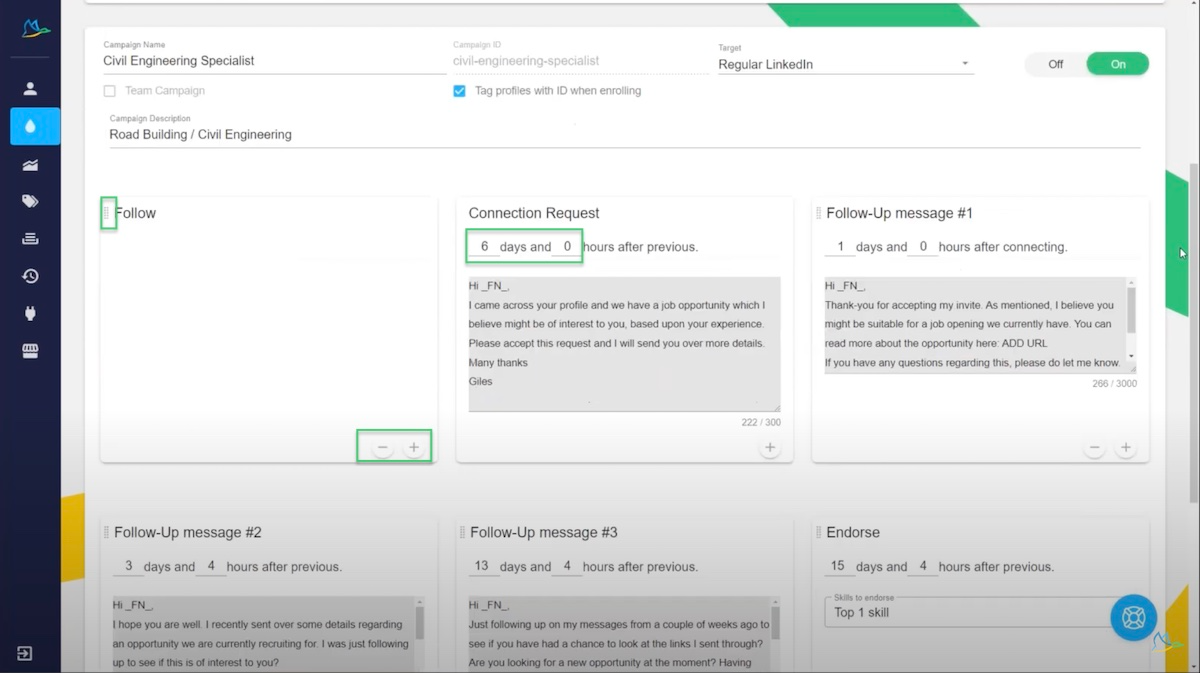Viewport: 1200px width, 673px height.
Task: Click the integrations plug icon
Action: (33, 313)
